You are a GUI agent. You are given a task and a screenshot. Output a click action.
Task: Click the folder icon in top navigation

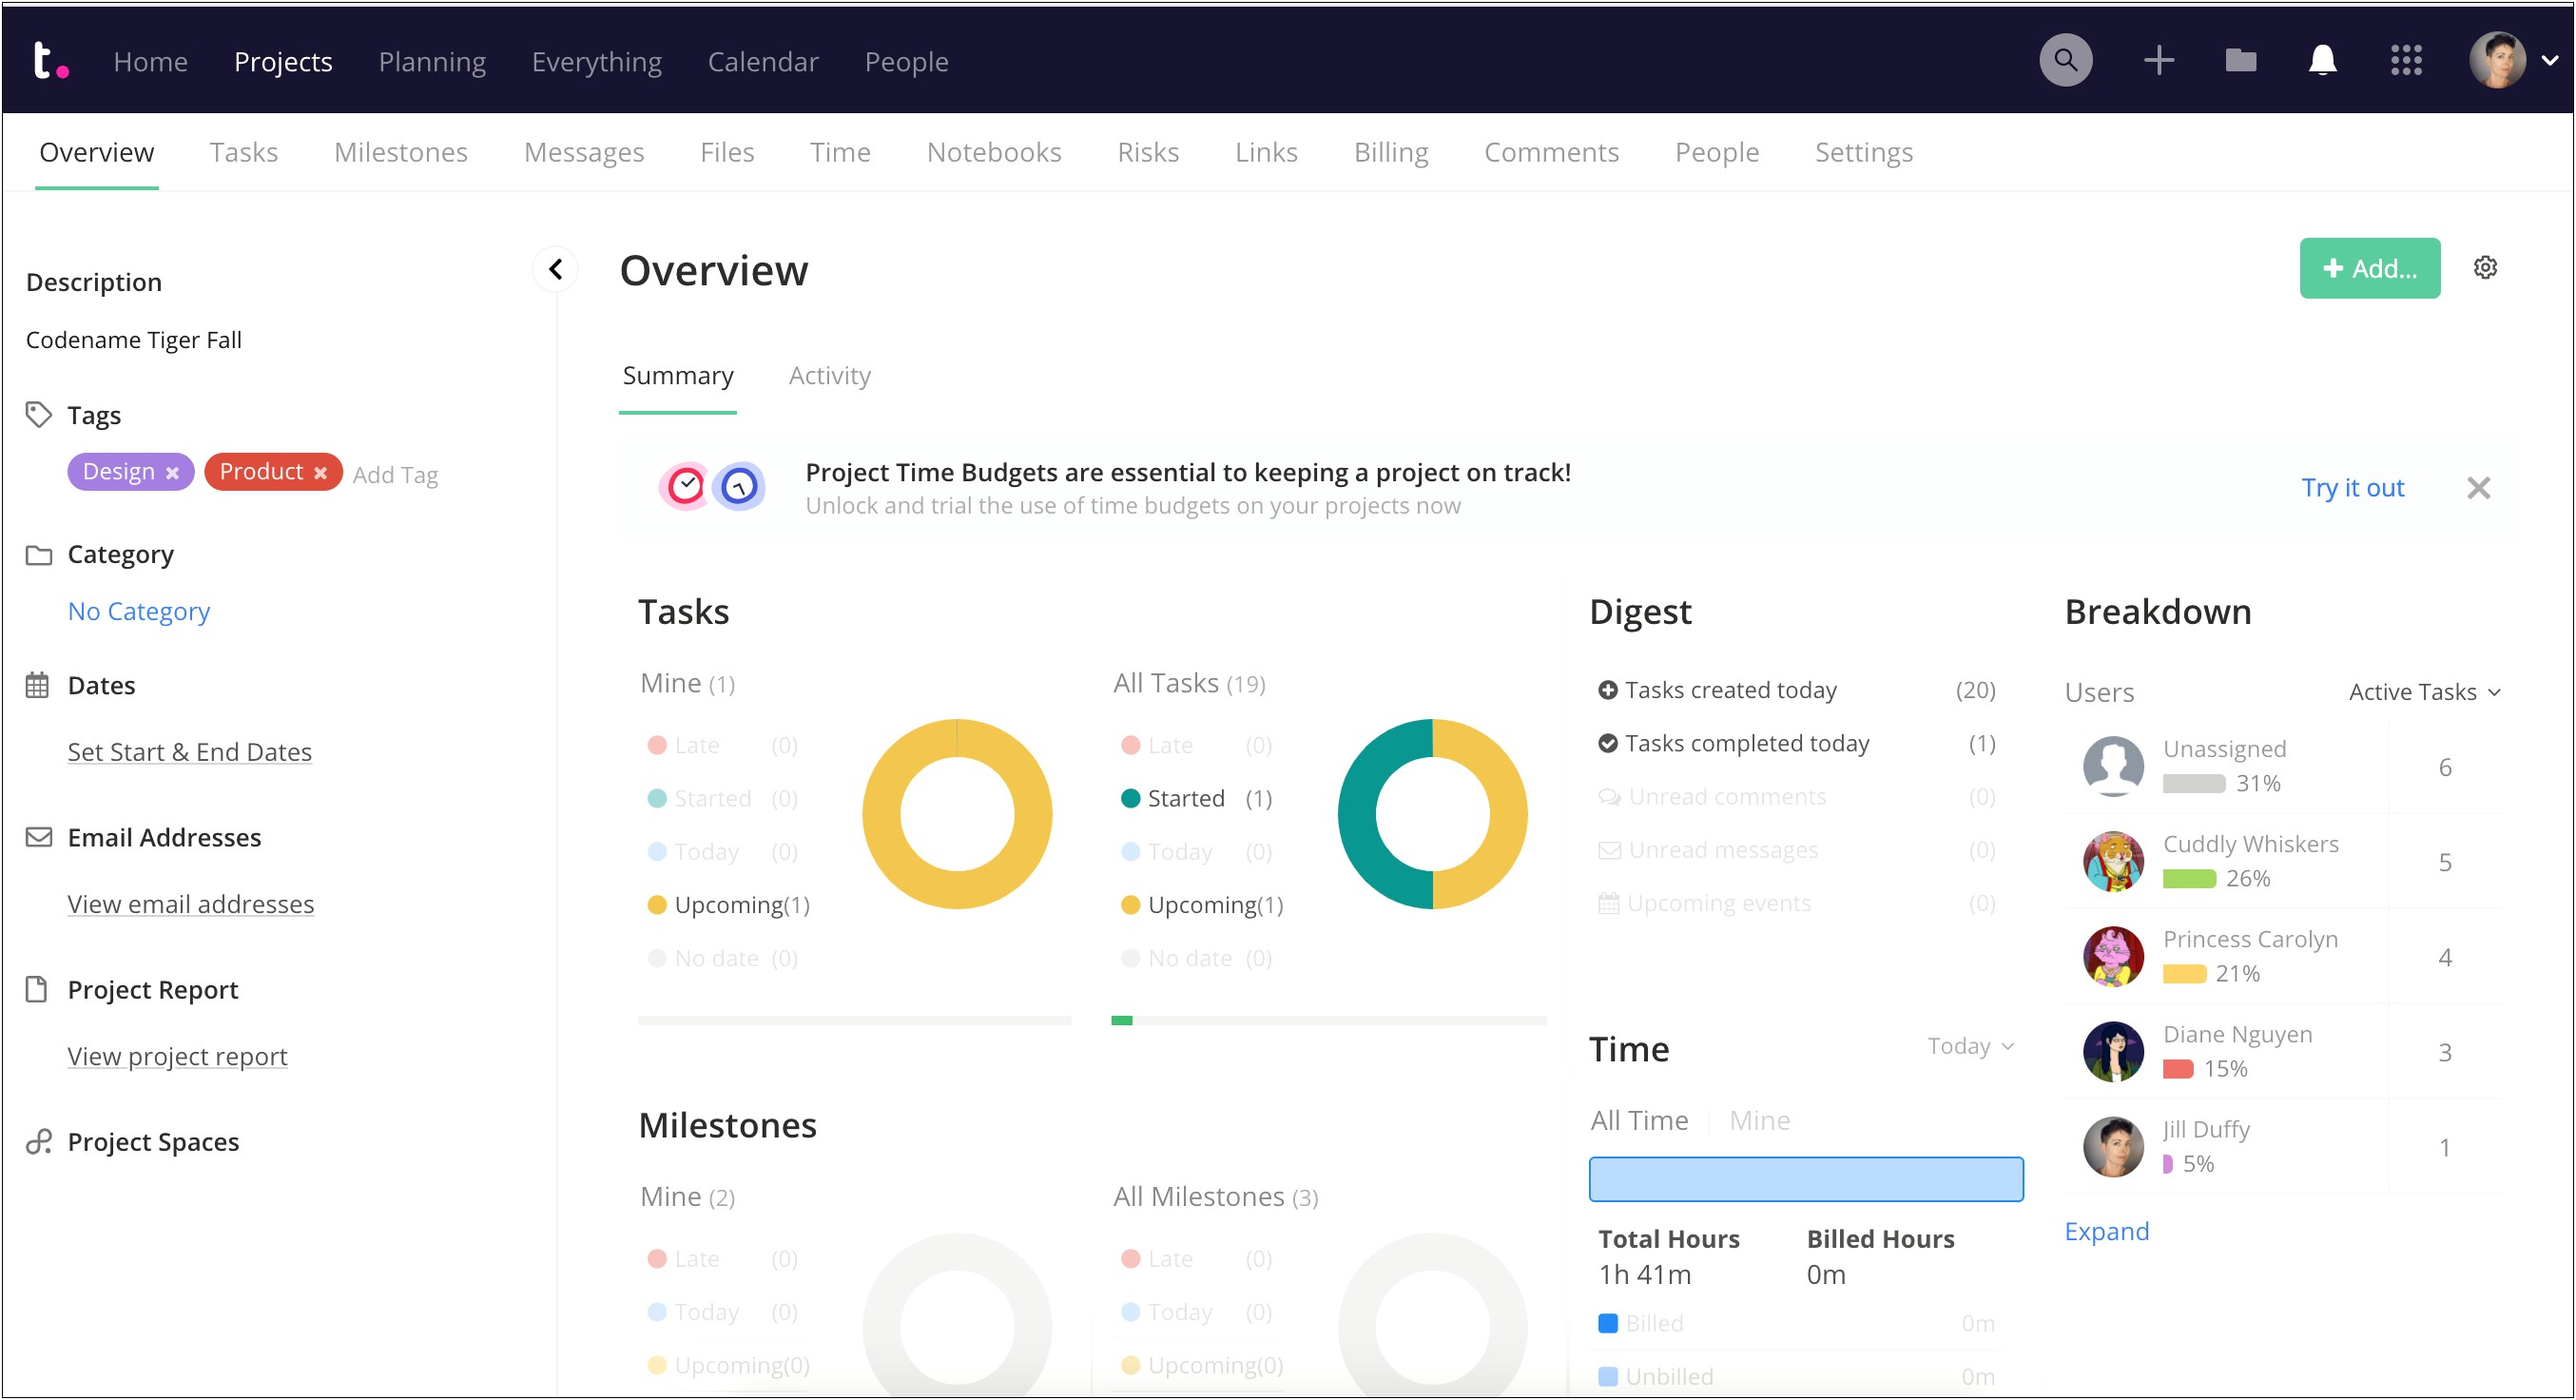point(2240,60)
